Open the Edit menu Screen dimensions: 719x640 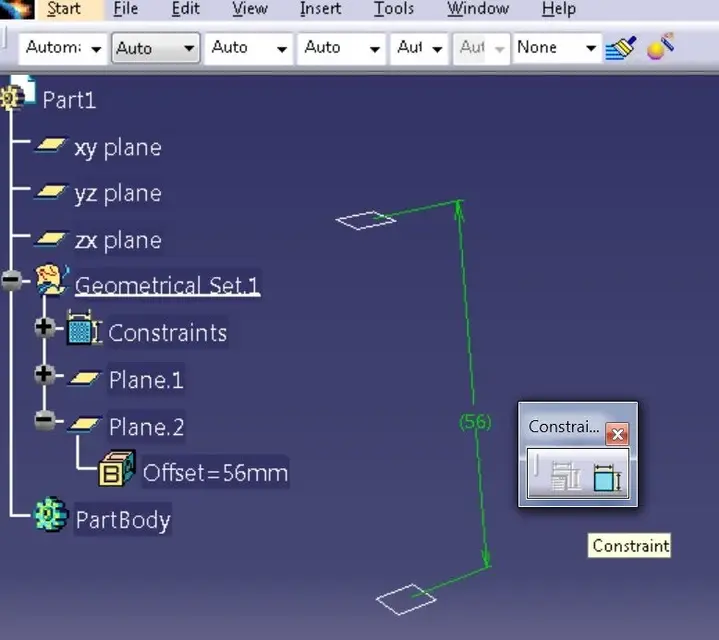[x=185, y=9]
